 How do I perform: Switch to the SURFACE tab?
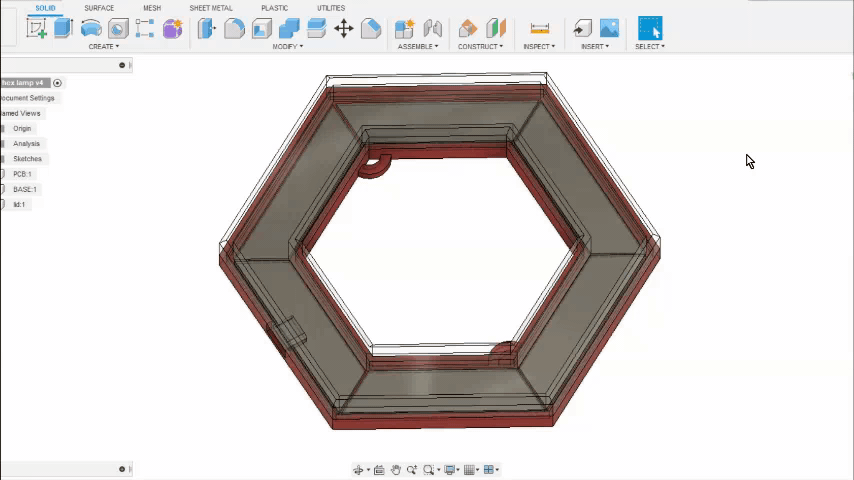(x=99, y=8)
